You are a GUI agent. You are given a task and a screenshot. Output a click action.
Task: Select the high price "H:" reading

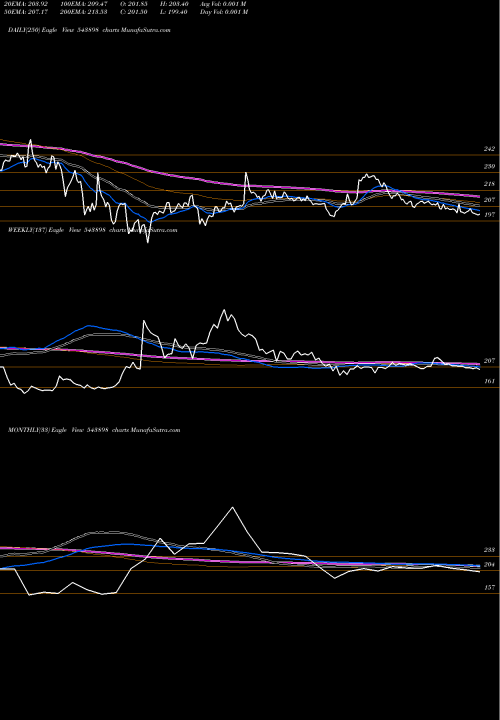[174, 4]
